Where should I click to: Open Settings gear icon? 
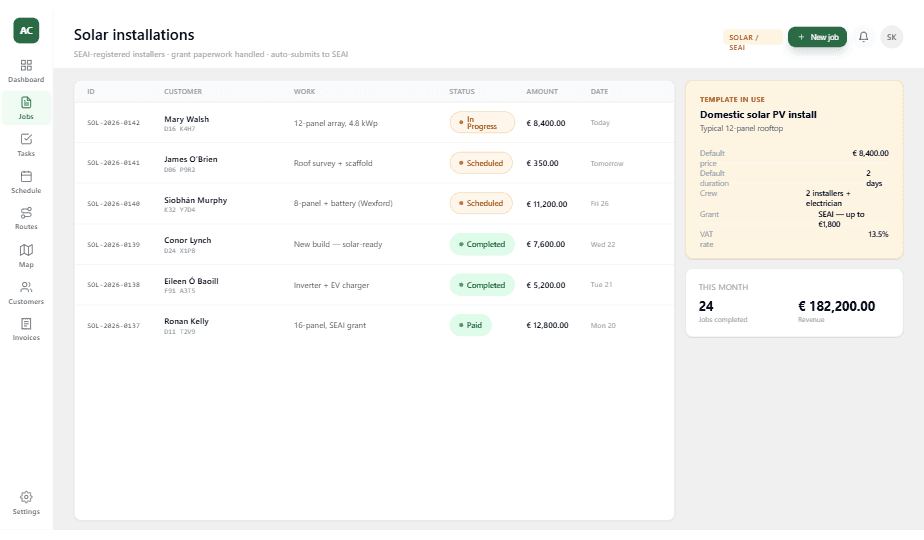pyautogui.click(x=26, y=497)
